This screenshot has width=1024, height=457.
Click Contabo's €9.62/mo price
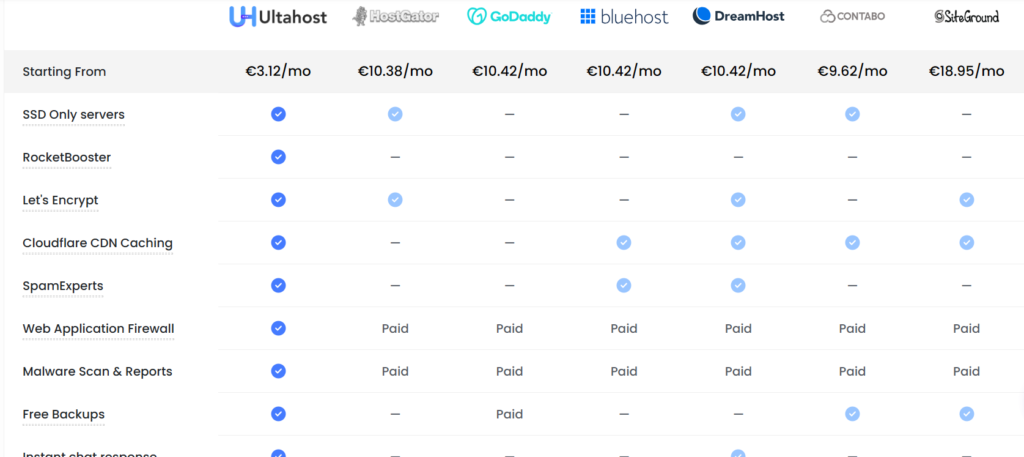(x=852, y=71)
